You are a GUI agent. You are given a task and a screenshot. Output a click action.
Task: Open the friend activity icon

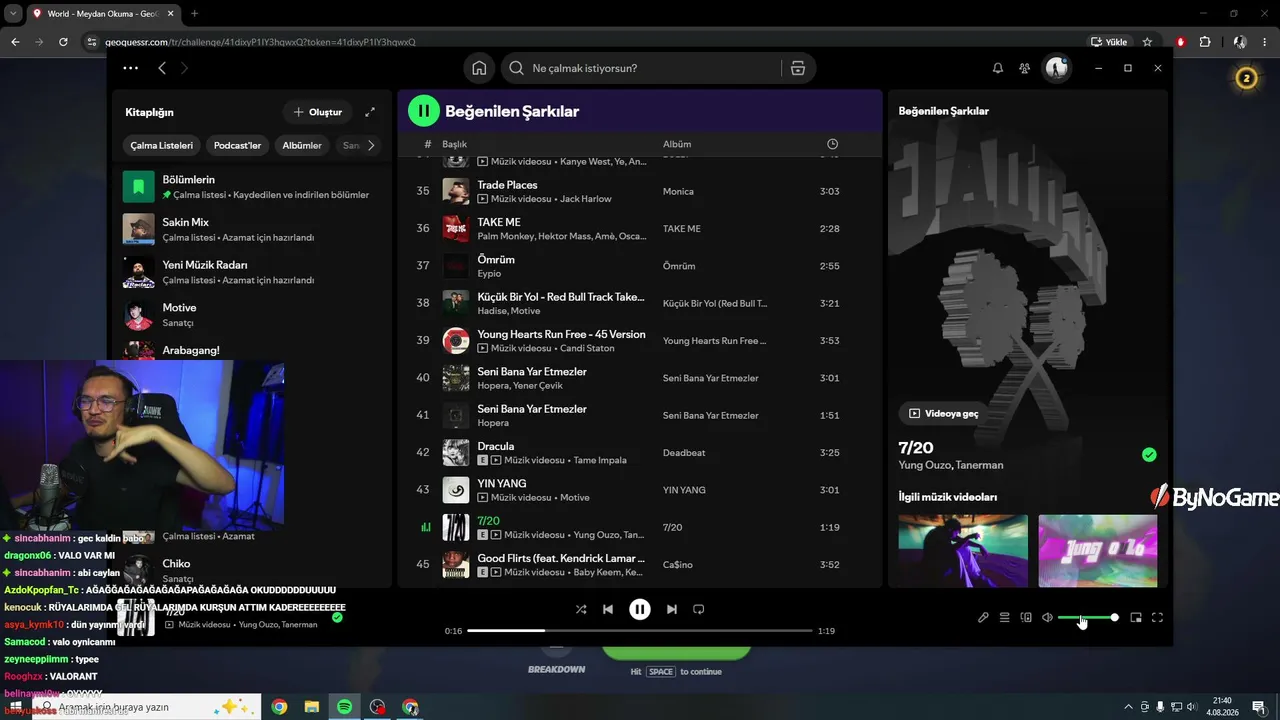(x=1025, y=68)
